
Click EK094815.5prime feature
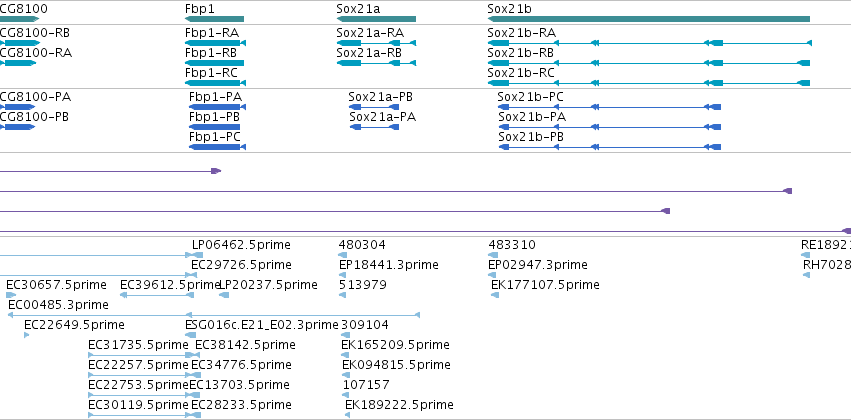[x=346, y=375]
